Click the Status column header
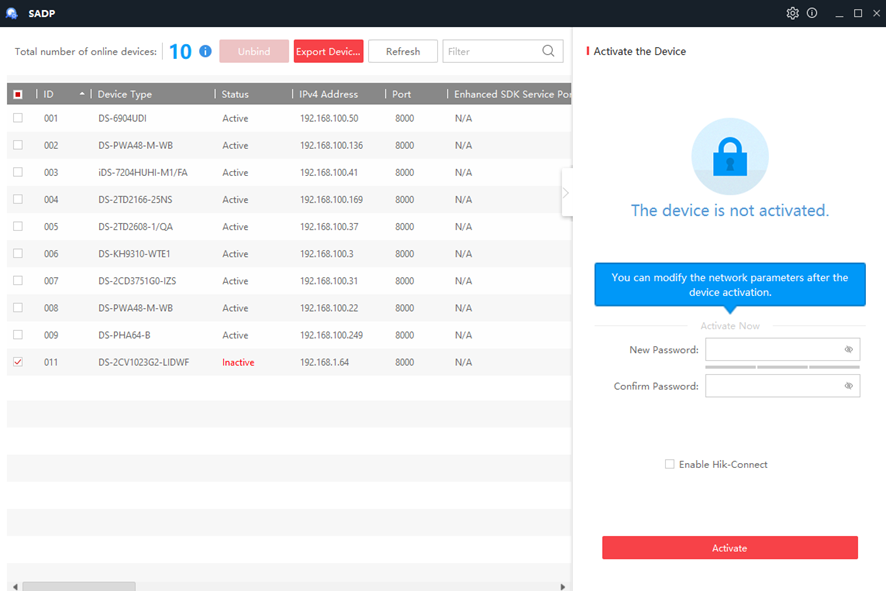The image size is (886, 591). coord(235,94)
